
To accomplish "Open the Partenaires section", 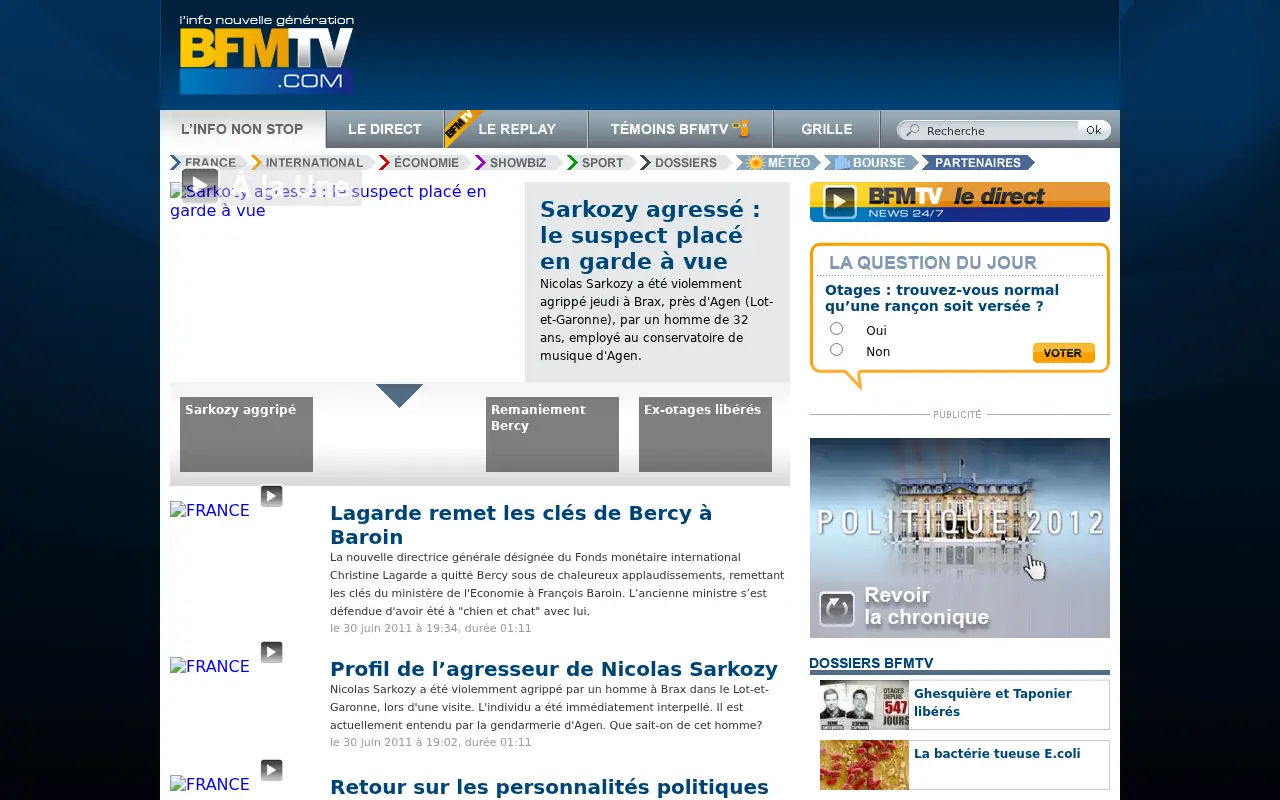I will (978, 163).
